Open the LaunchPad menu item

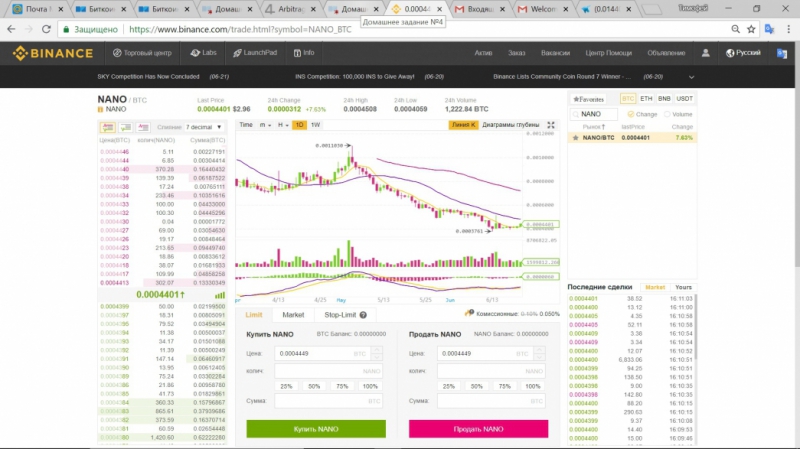click(255, 53)
